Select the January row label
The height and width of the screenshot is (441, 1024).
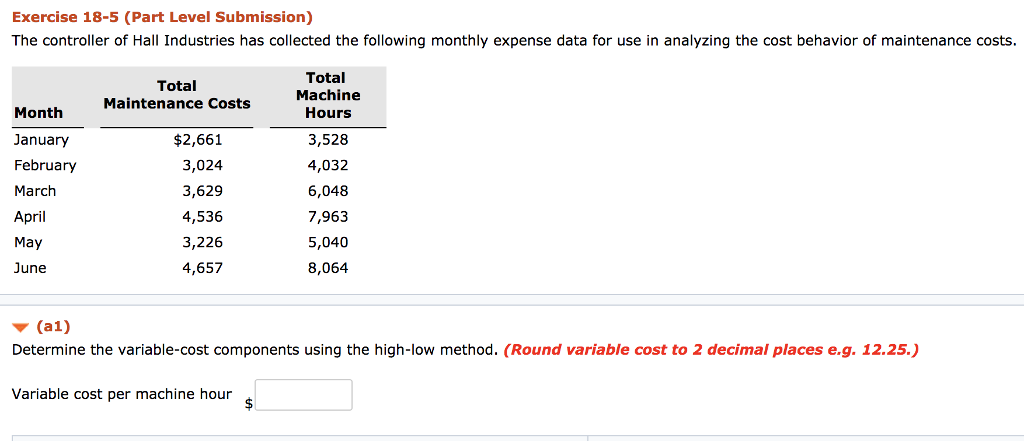point(41,140)
